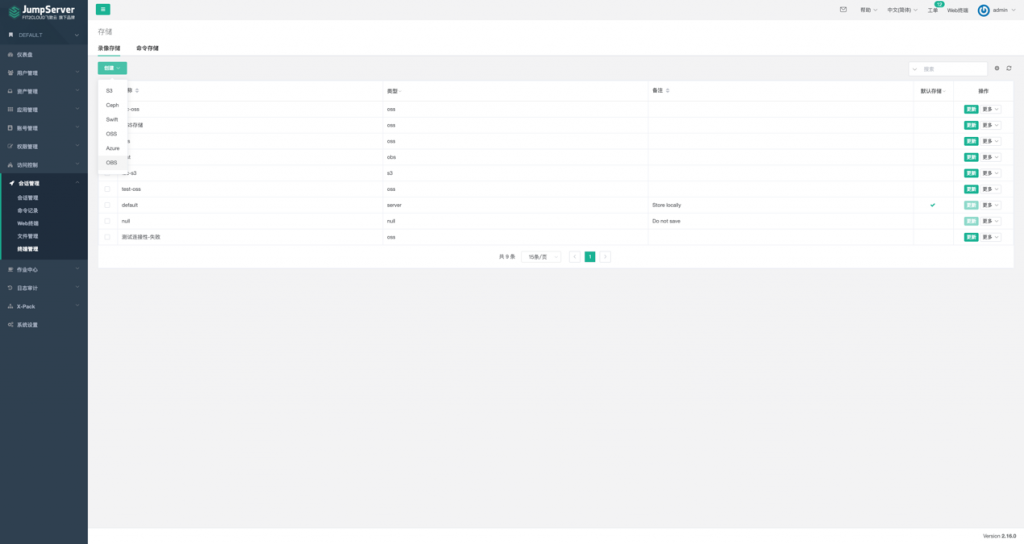
Task: Open 更多 dropdown in test-oss row
Action: (991, 189)
